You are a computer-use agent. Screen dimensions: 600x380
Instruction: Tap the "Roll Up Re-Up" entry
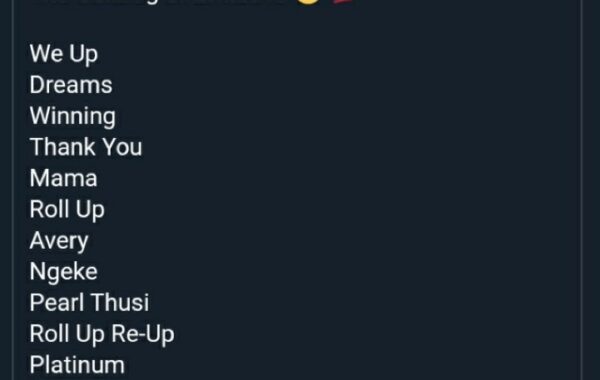pyautogui.click(x=102, y=334)
